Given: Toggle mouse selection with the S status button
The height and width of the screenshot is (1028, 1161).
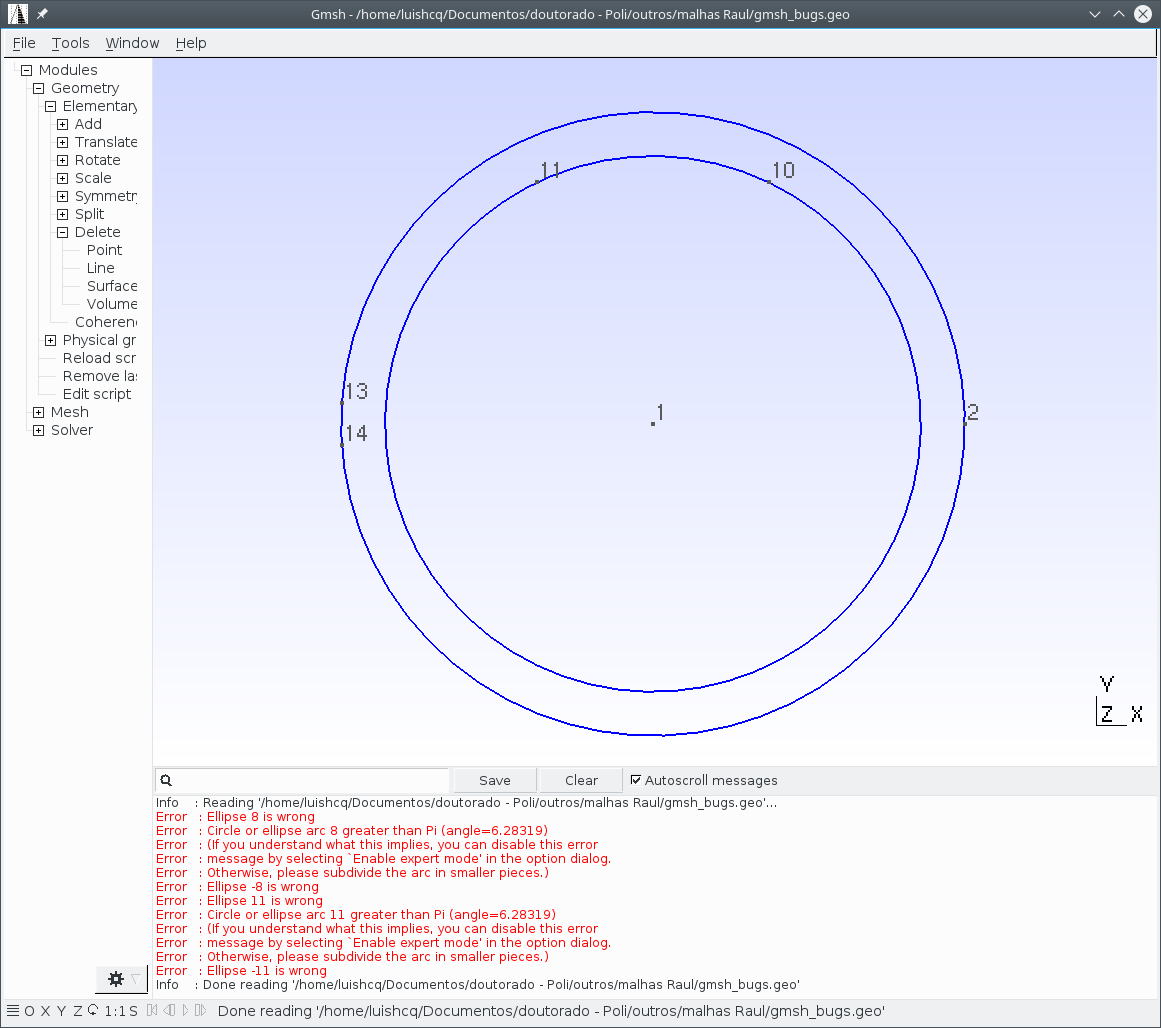Looking at the screenshot, I should (133, 1011).
